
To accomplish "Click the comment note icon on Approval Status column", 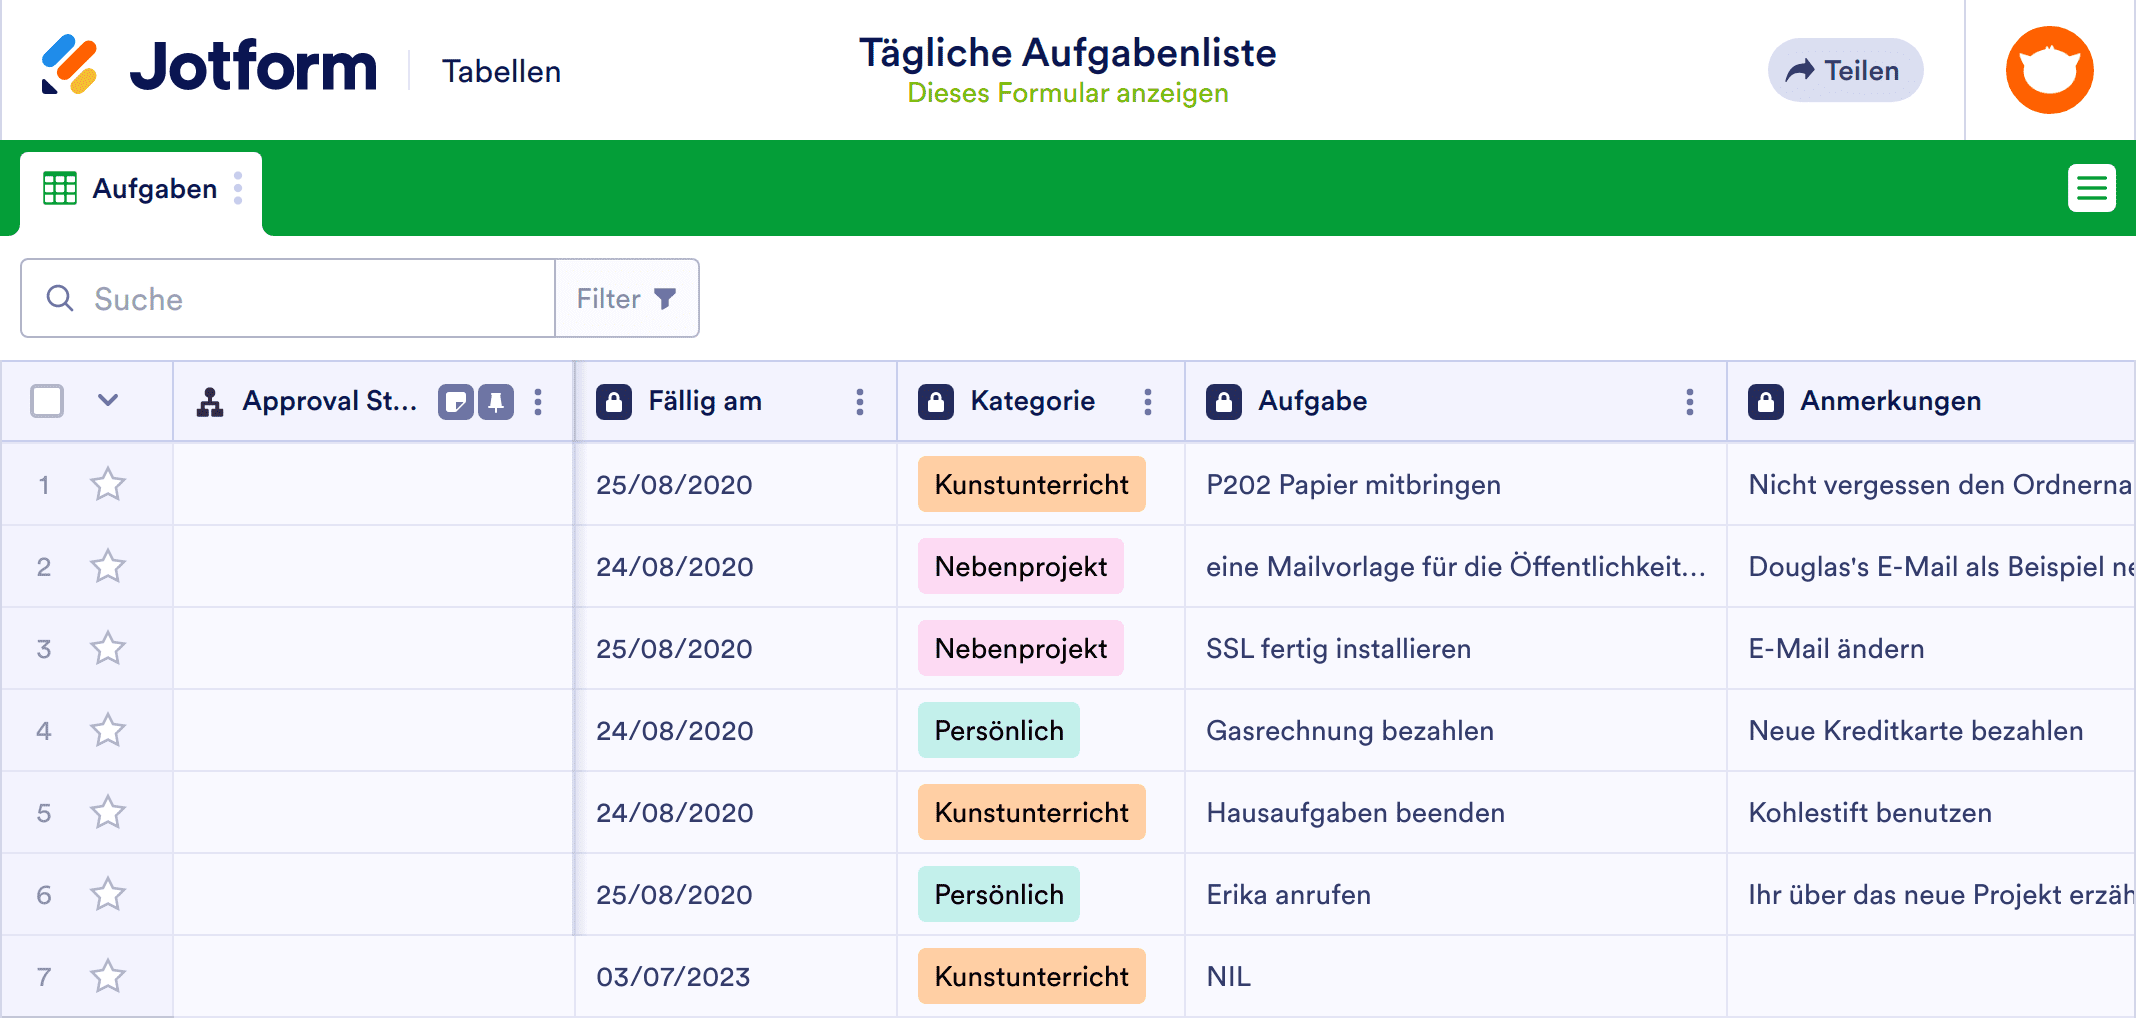I will (458, 401).
